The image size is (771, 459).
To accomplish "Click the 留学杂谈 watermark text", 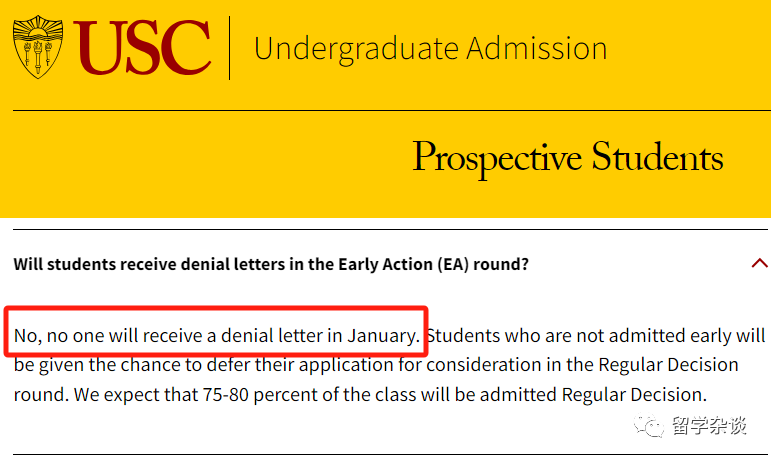I will tap(709, 426).
